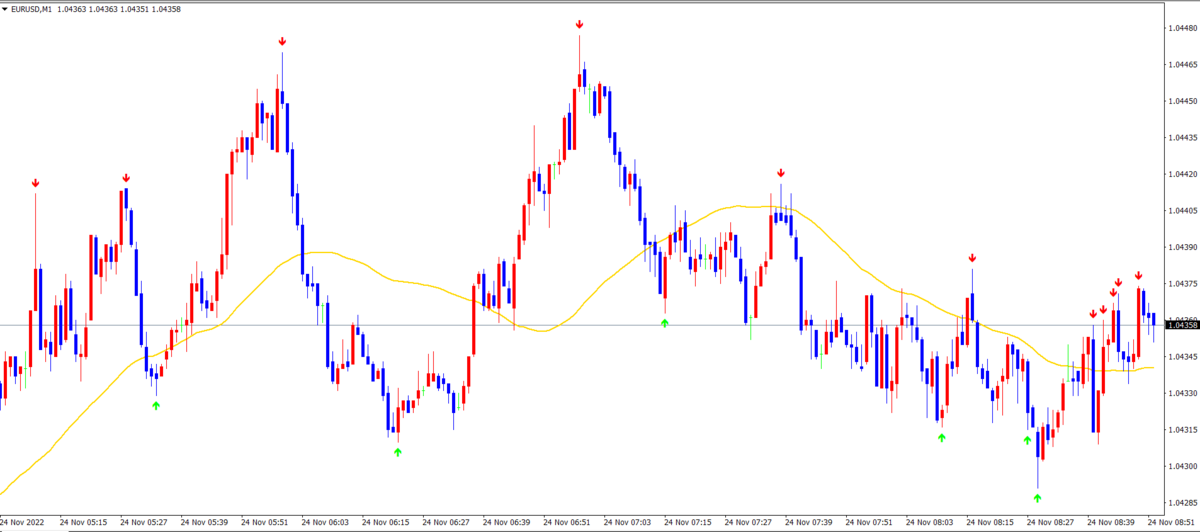Select the green buy arrow below the 06:15 low
The image size is (1200, 532).
tap(398, 452)
